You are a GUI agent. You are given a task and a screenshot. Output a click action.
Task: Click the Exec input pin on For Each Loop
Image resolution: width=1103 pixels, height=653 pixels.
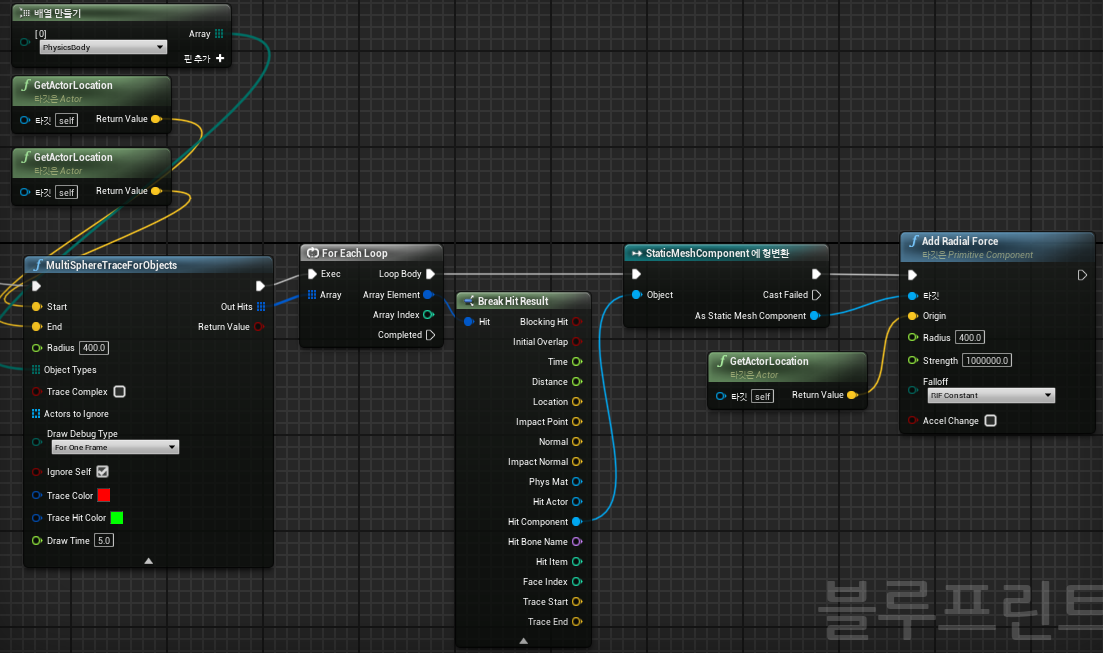pos(312,274)
